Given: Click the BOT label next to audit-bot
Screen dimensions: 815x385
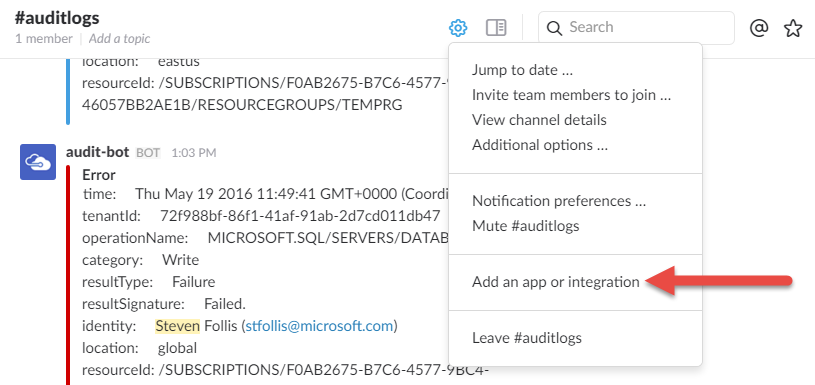Looking at the screenshot, I should 148,153.
